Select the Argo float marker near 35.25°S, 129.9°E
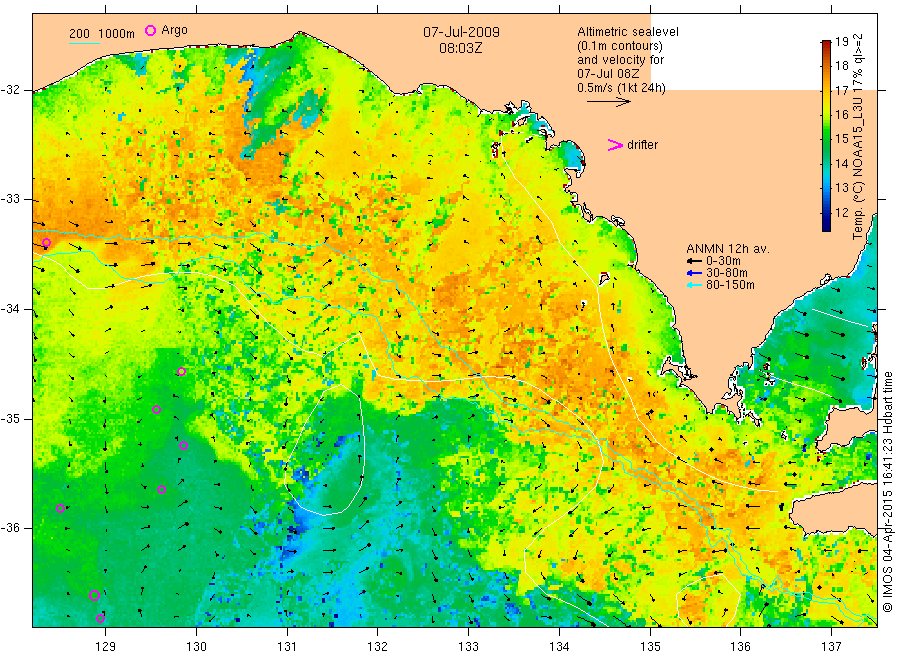Image resolution: width=900 pixels, height=660 pixels. click(x=184, y=446)
